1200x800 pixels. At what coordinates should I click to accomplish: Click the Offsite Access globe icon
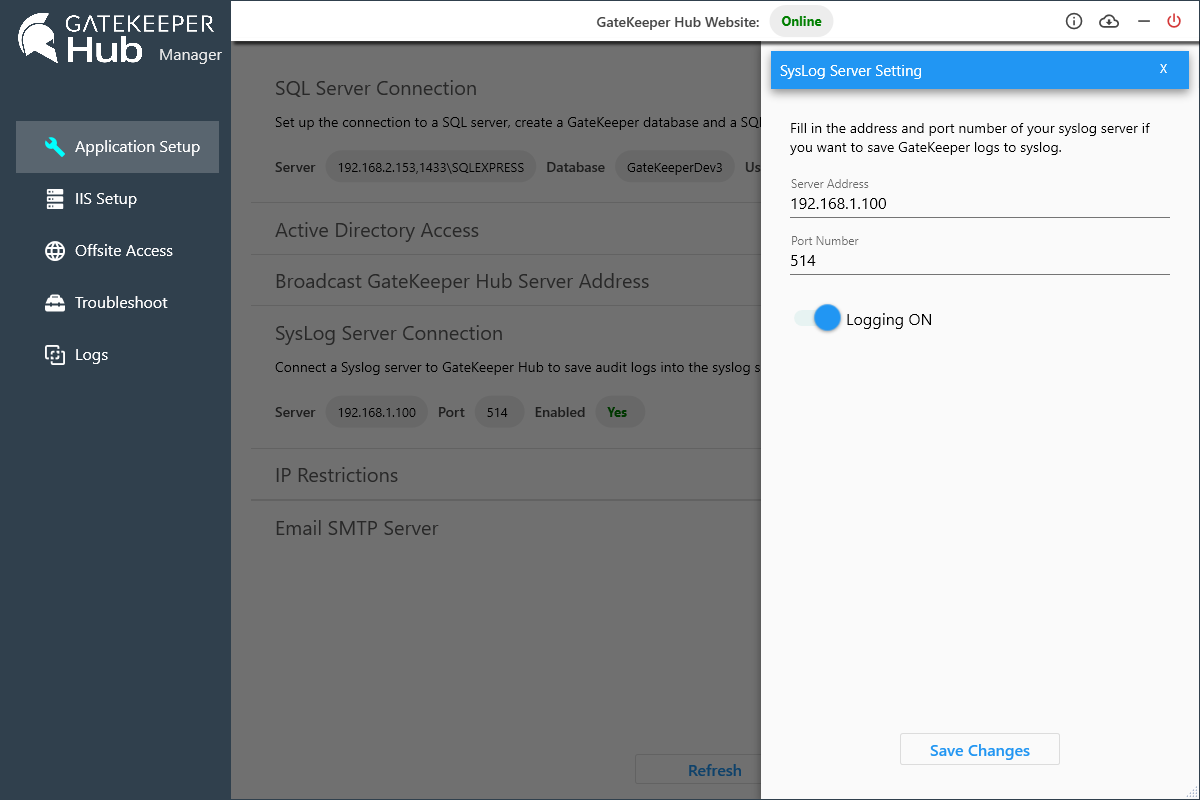(55, 251)
